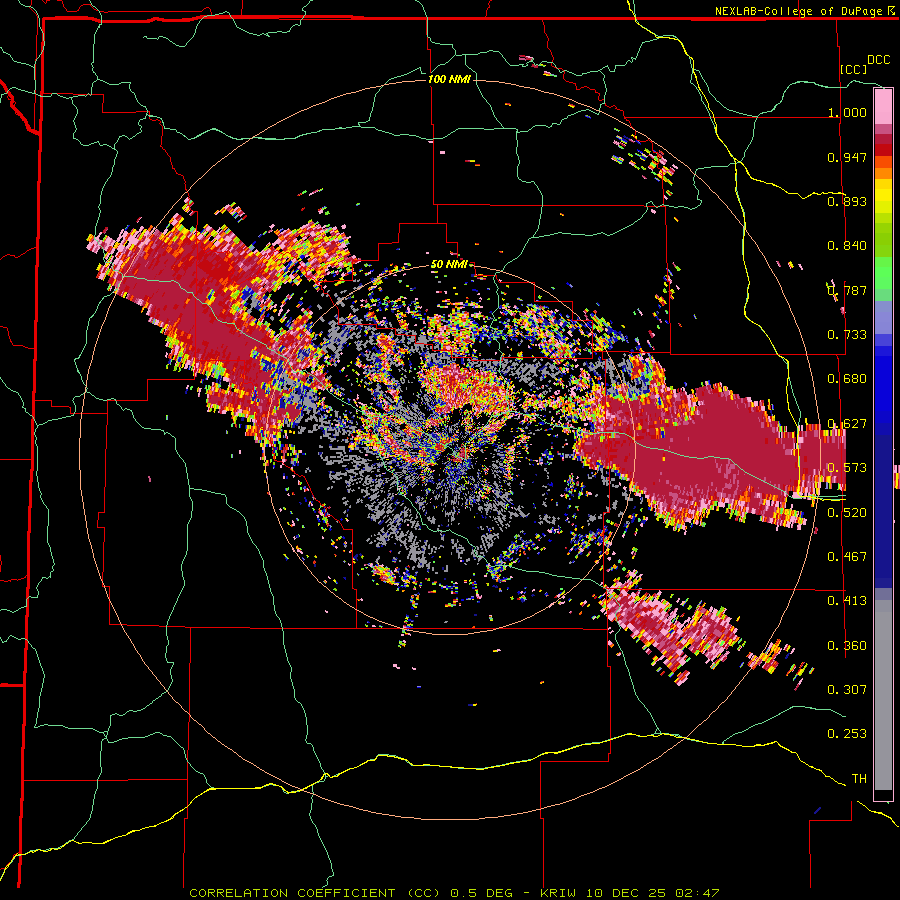900x900 pixels.
Task: Click the 0.680 scale value
Action: coord(847,379)
